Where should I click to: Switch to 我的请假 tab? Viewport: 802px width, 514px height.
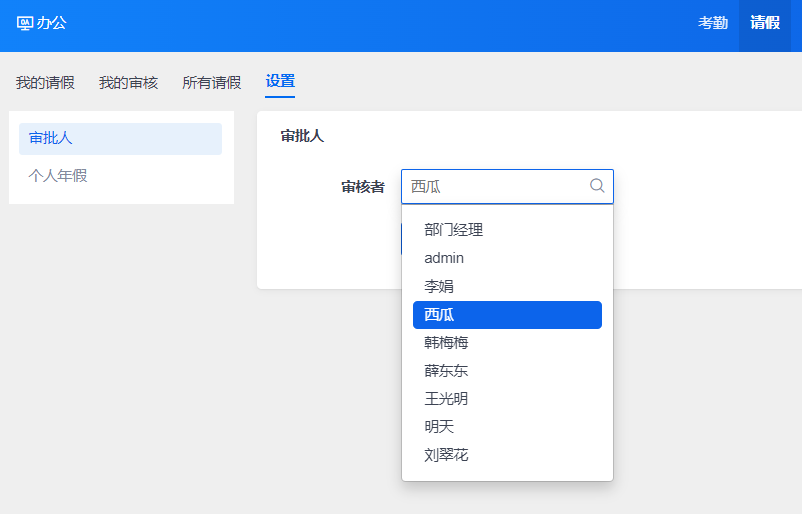[45, 83]
